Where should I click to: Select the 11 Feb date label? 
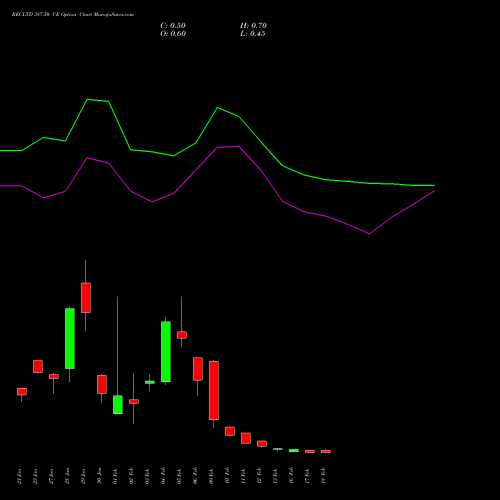[x=243, y=476]
